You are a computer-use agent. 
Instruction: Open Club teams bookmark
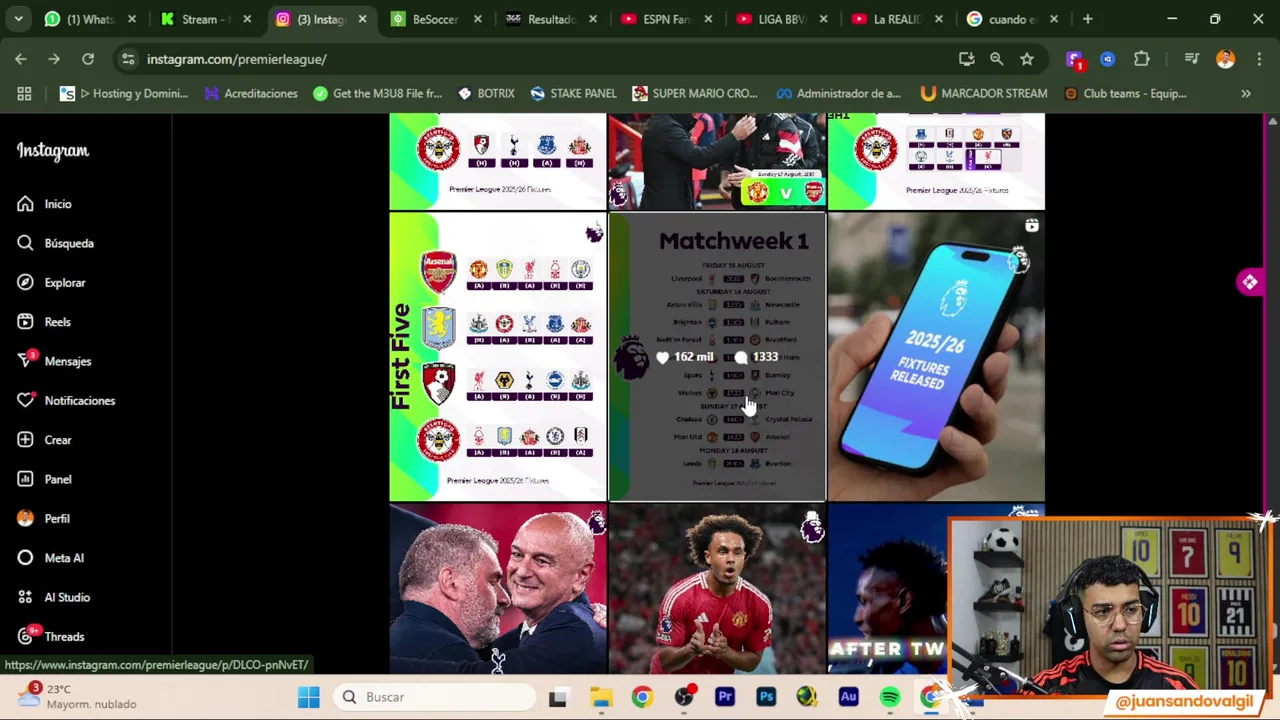(1124, 93)
